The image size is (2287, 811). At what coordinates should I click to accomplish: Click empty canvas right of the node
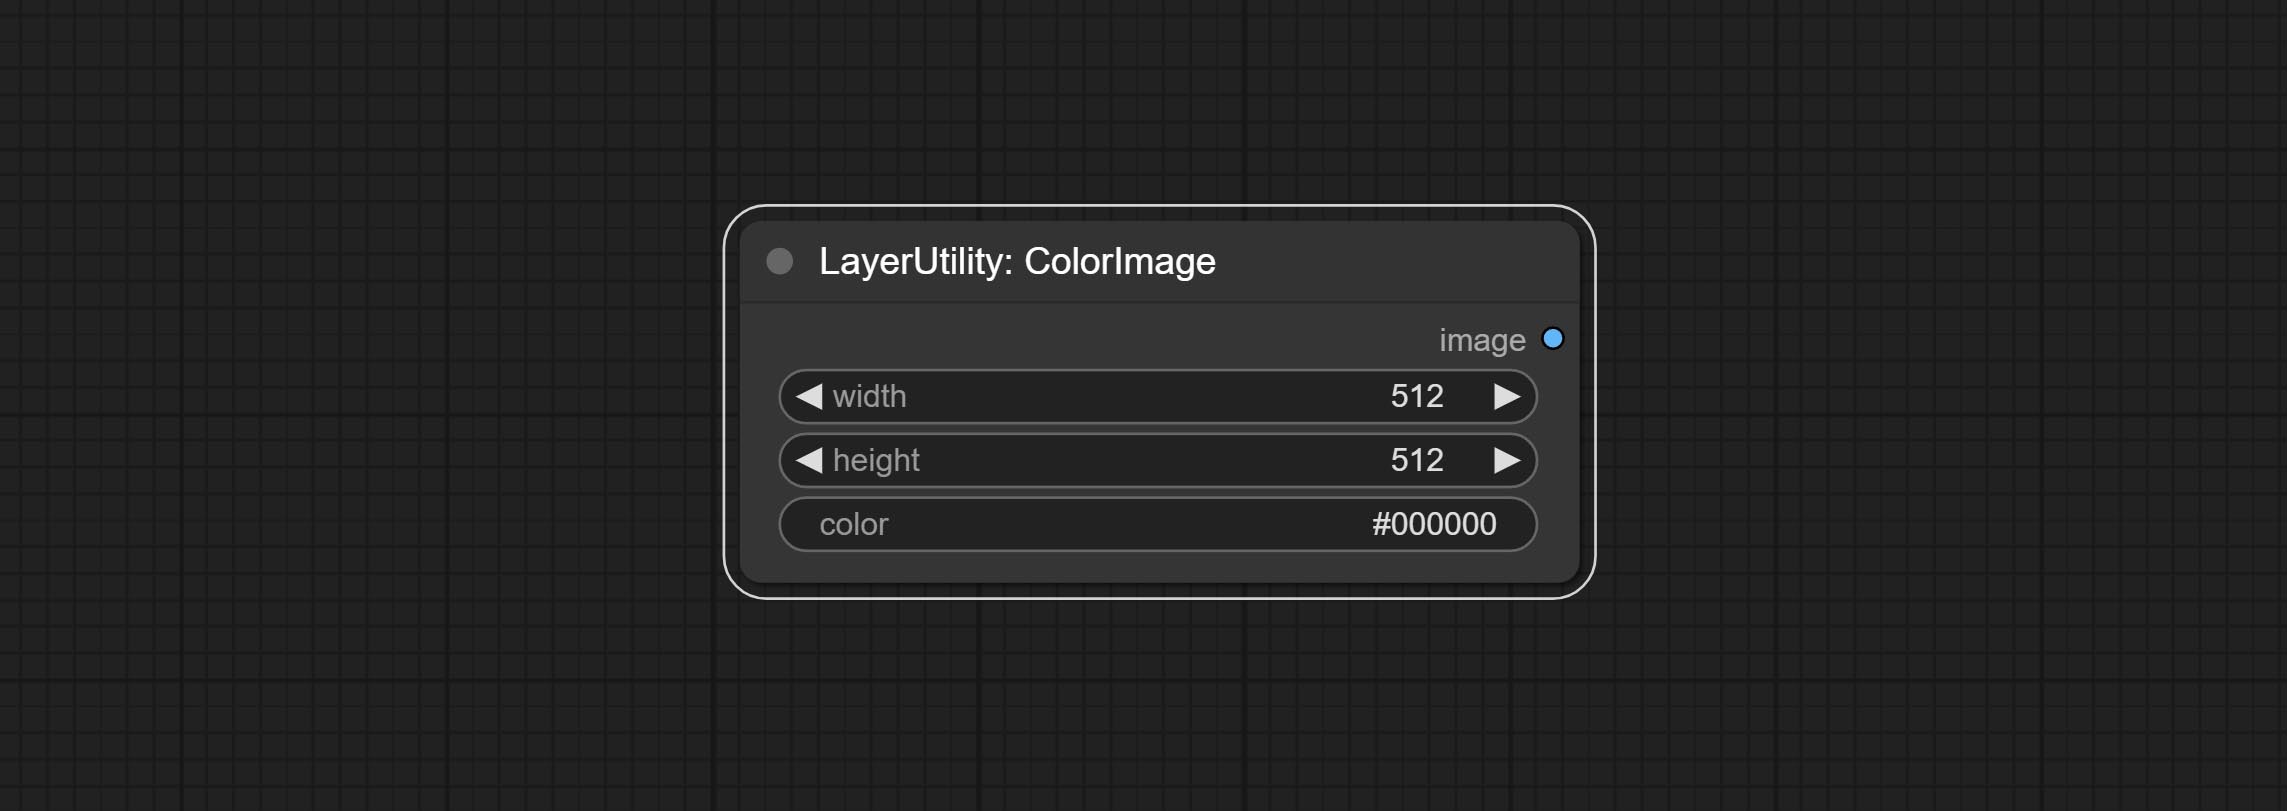[1940, 400]
